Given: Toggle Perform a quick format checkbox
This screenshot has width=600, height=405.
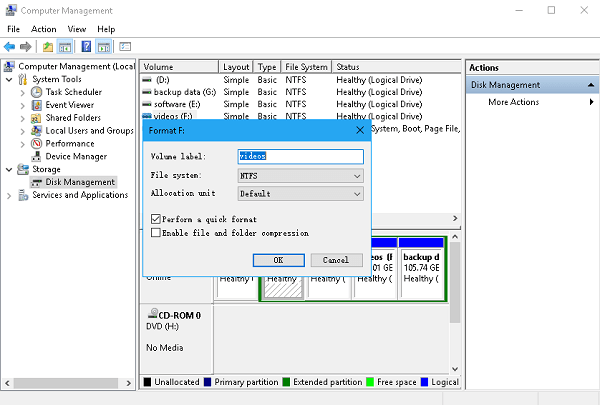Looking at the screenshot, I should tap(155, 219).
